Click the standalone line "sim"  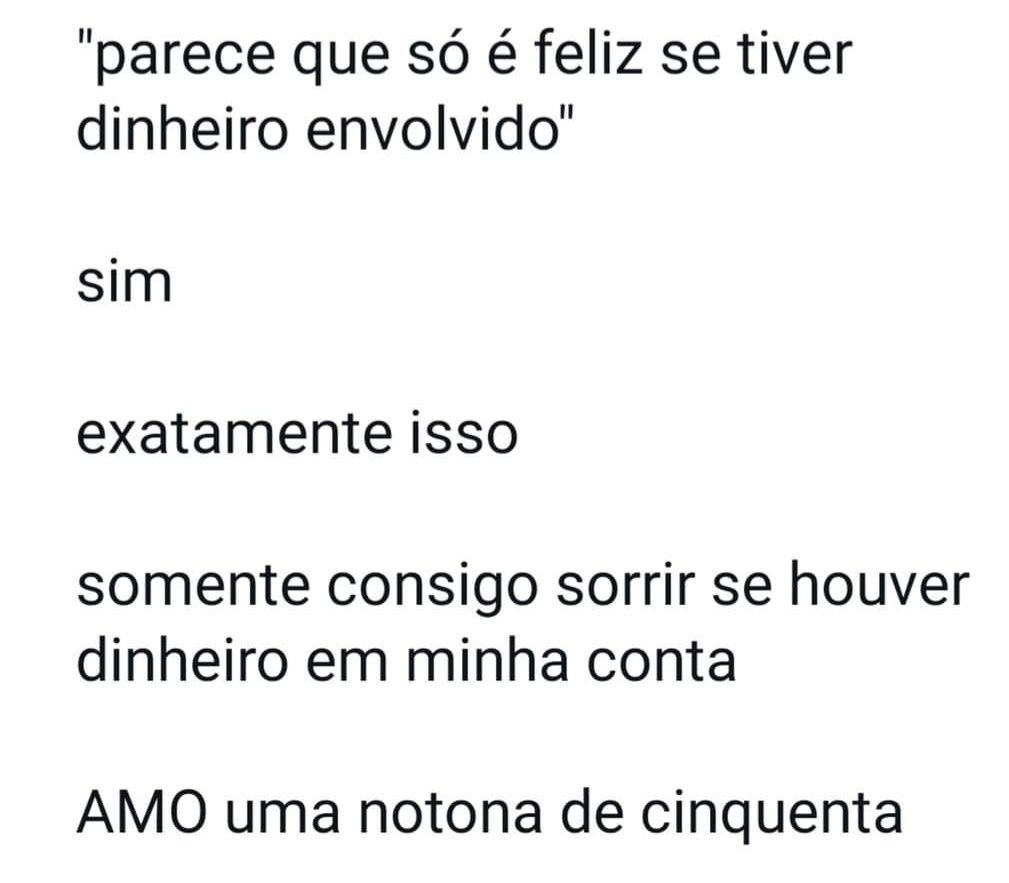click(x=125, y=282)
